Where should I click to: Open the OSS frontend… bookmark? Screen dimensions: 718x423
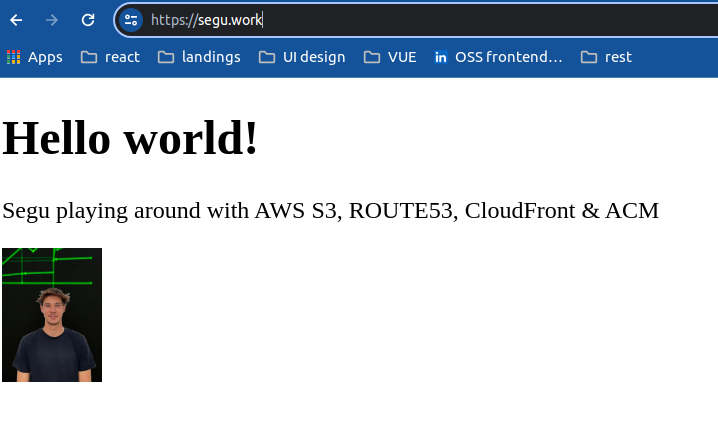[508, 57]
